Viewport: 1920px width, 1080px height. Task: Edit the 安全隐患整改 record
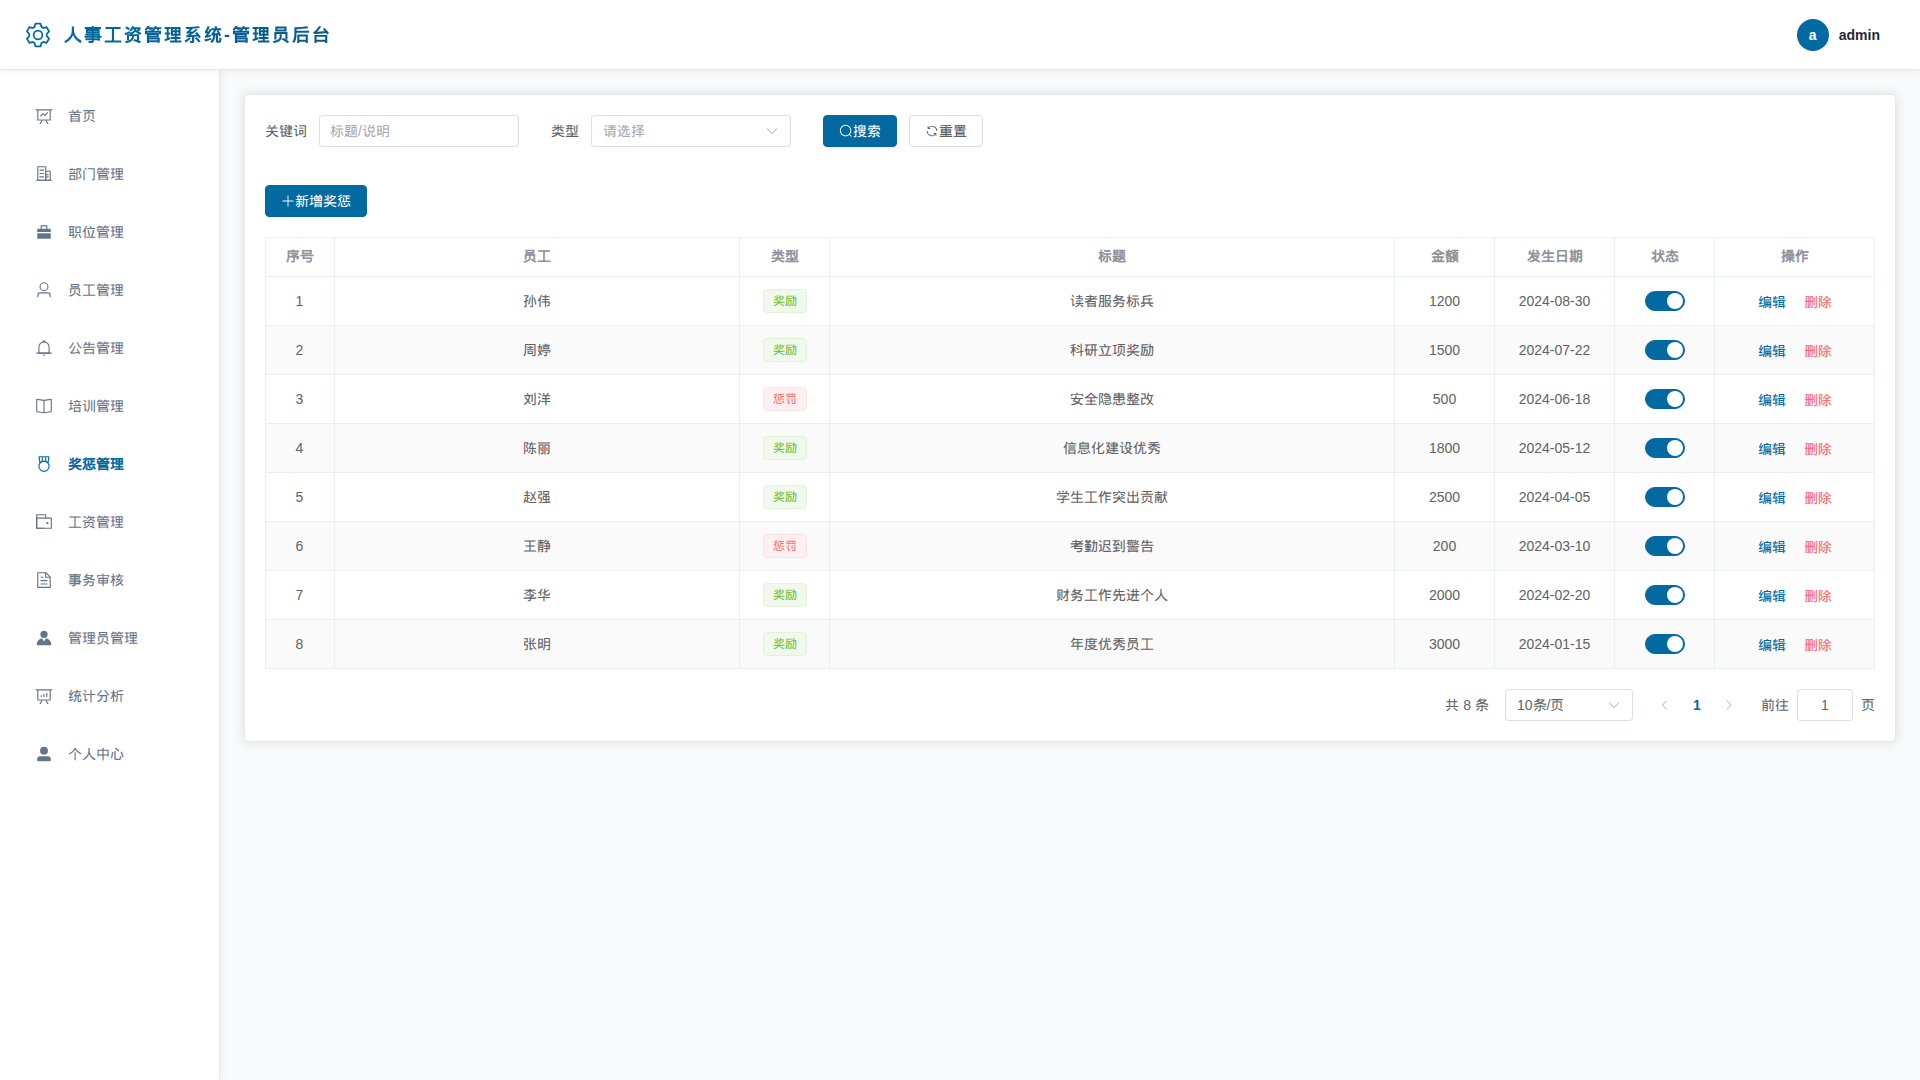point(1772,400)
